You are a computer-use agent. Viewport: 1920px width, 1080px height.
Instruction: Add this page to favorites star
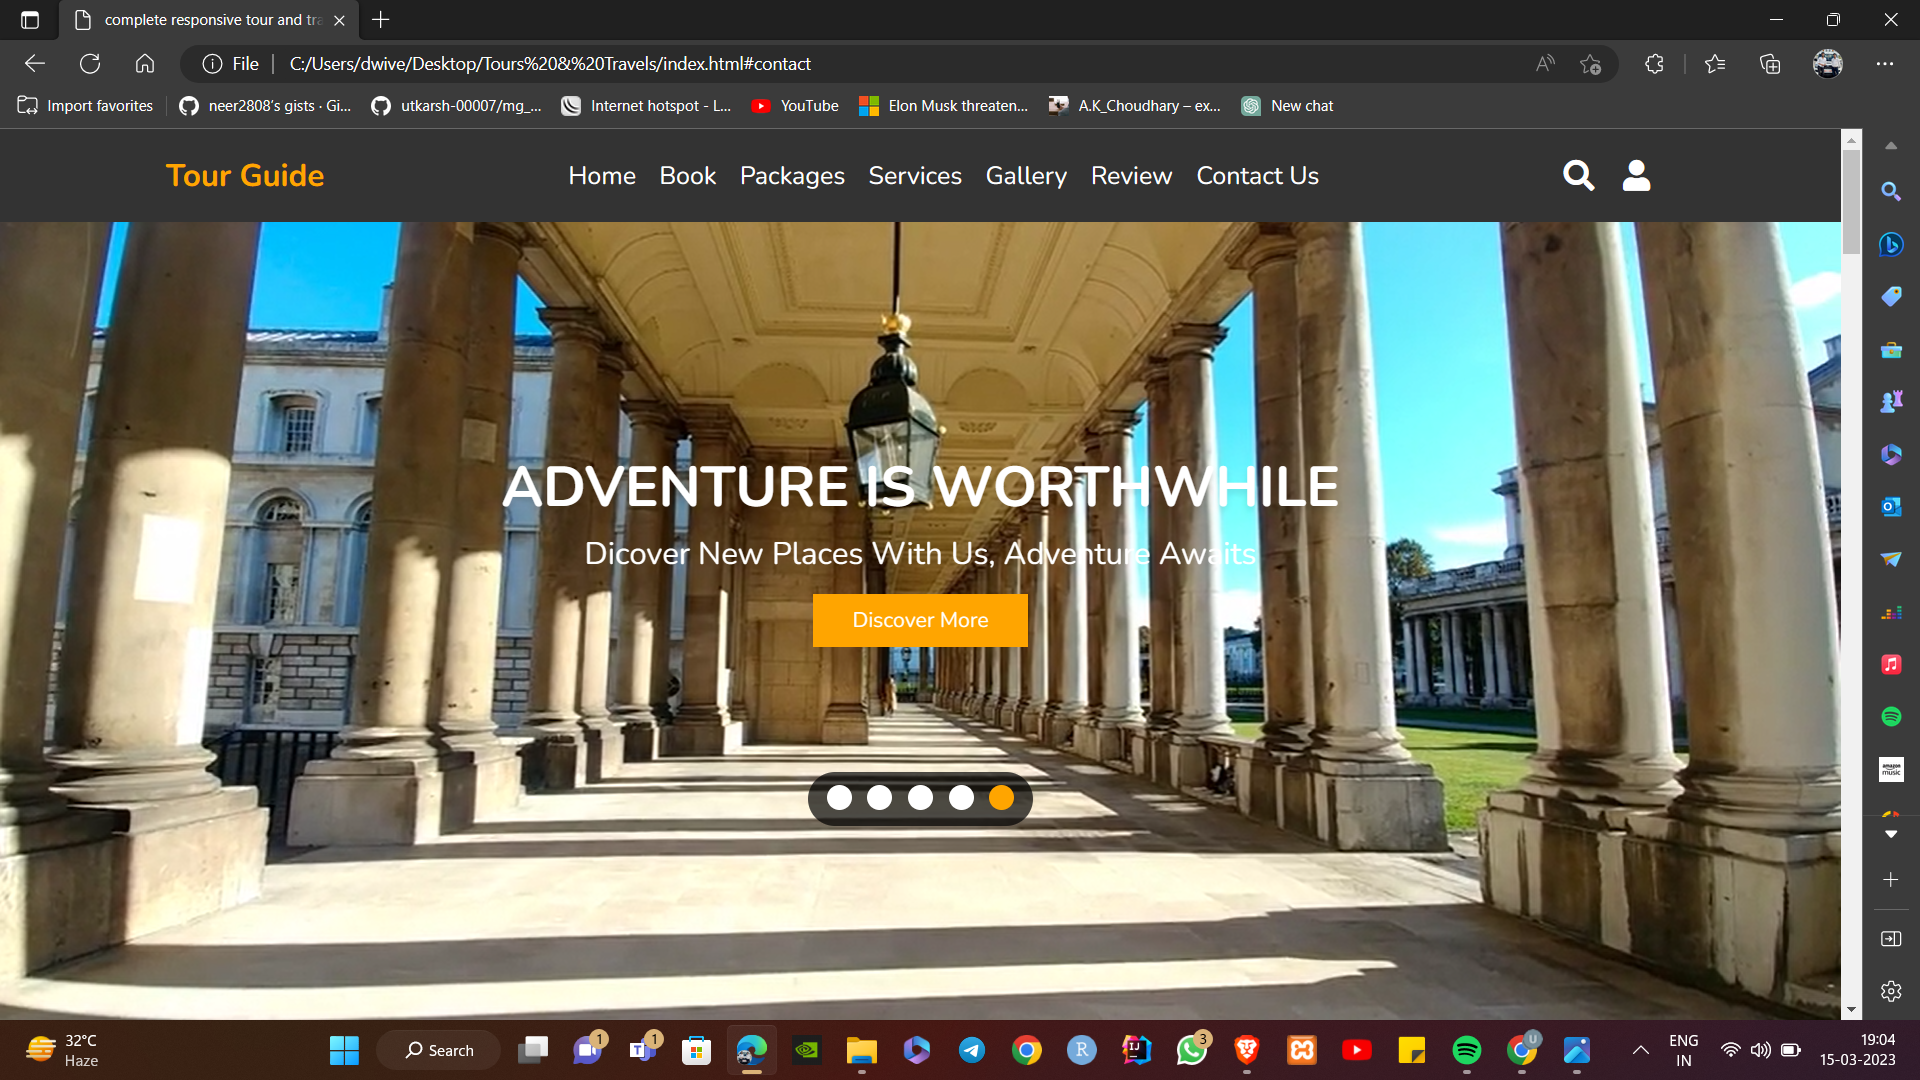tap(1590, 64)
